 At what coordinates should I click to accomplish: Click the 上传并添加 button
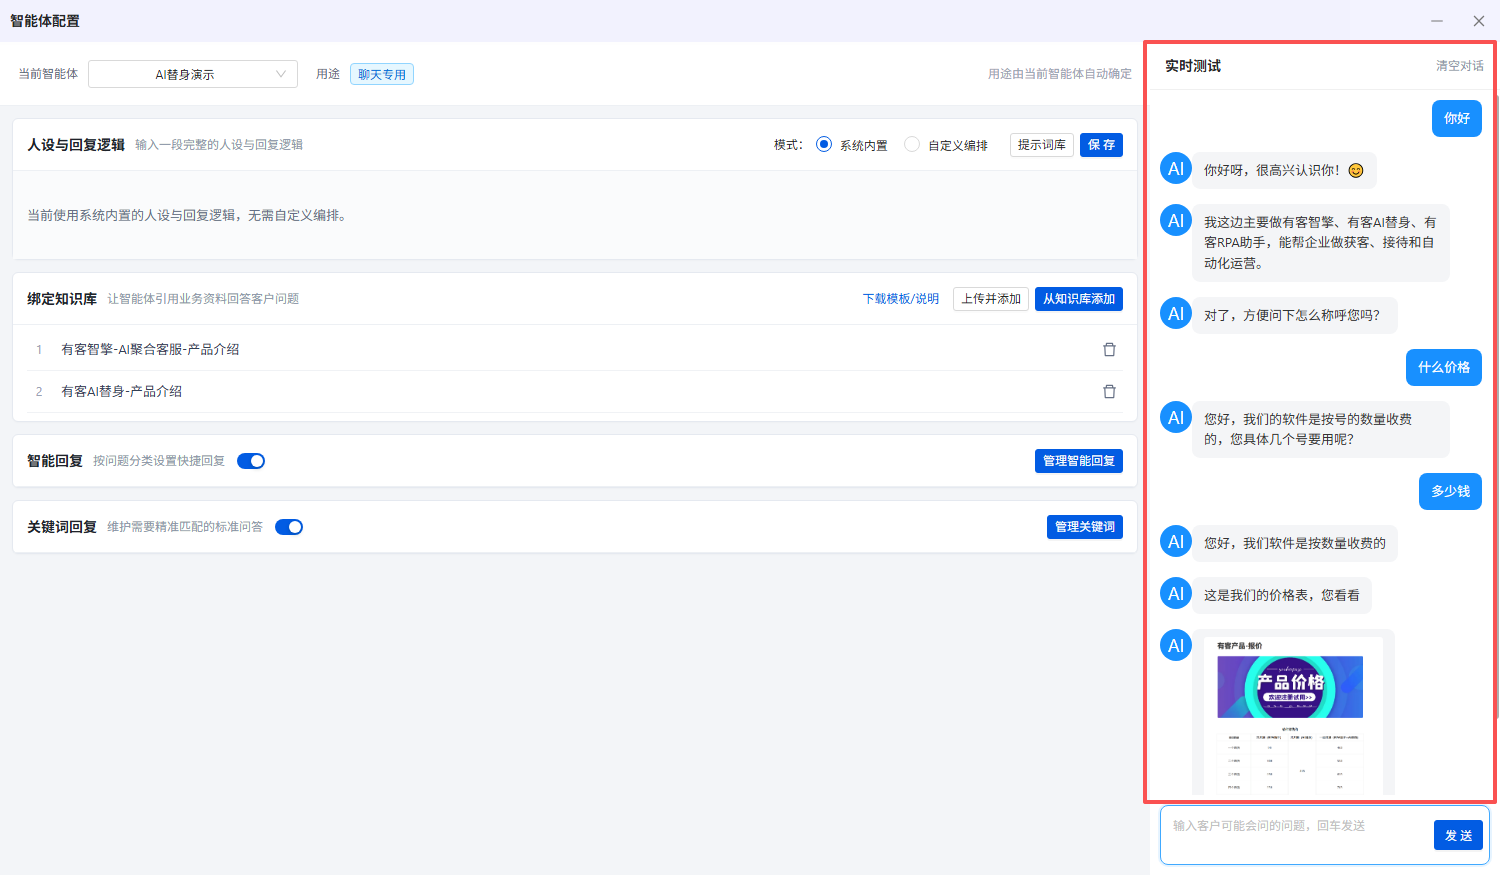coord(991,299)
